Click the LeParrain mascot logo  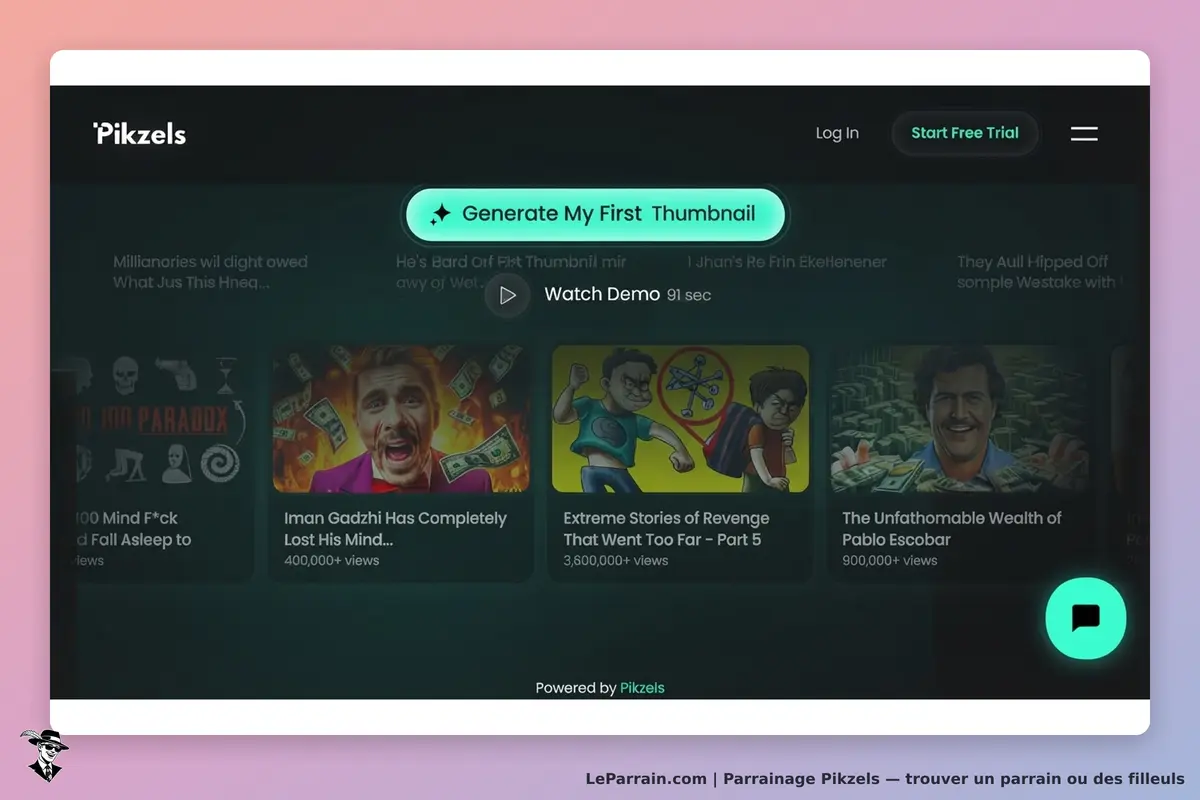click(x=44, y=755)
